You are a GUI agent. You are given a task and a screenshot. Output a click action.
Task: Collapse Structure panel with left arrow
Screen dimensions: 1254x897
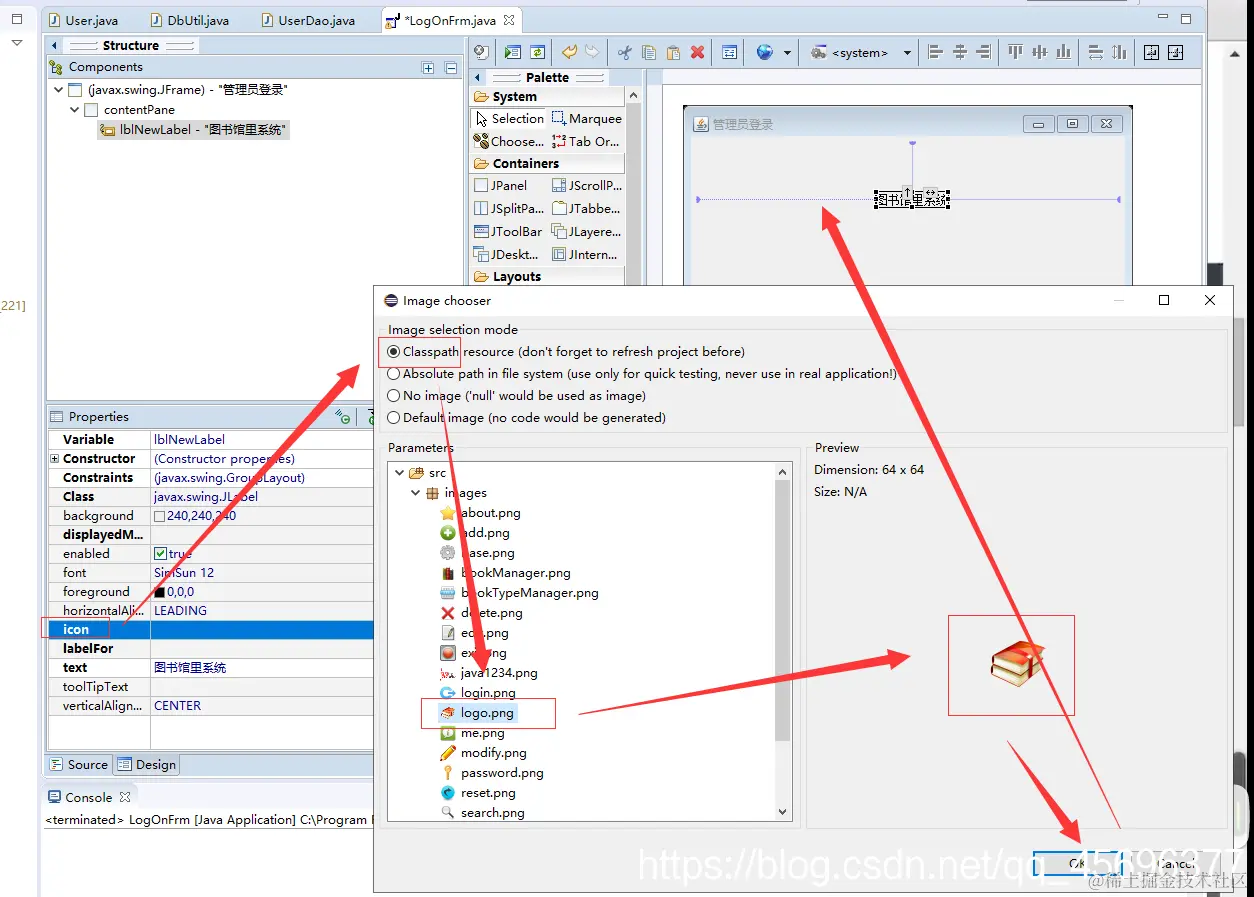tap(55, 46)
